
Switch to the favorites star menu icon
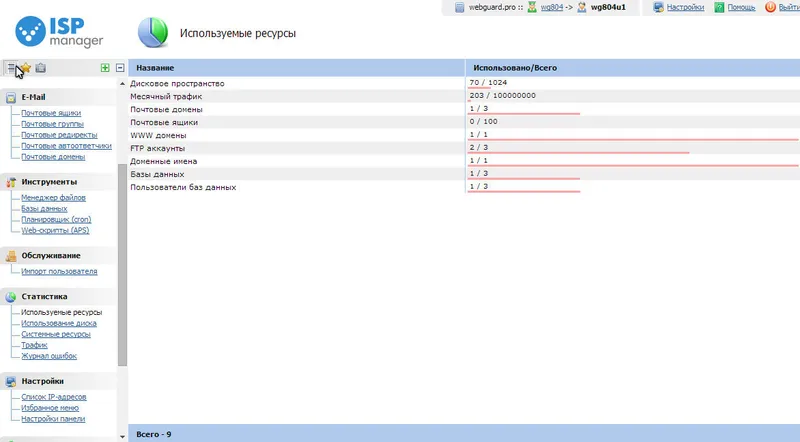[26, 67]
